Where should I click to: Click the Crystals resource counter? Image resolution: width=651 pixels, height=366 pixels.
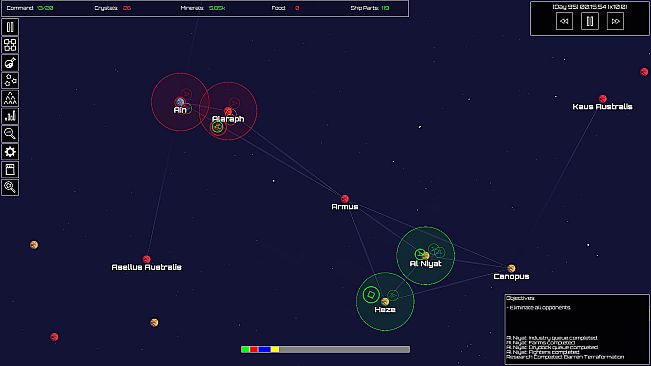click(x=113, y=8)
